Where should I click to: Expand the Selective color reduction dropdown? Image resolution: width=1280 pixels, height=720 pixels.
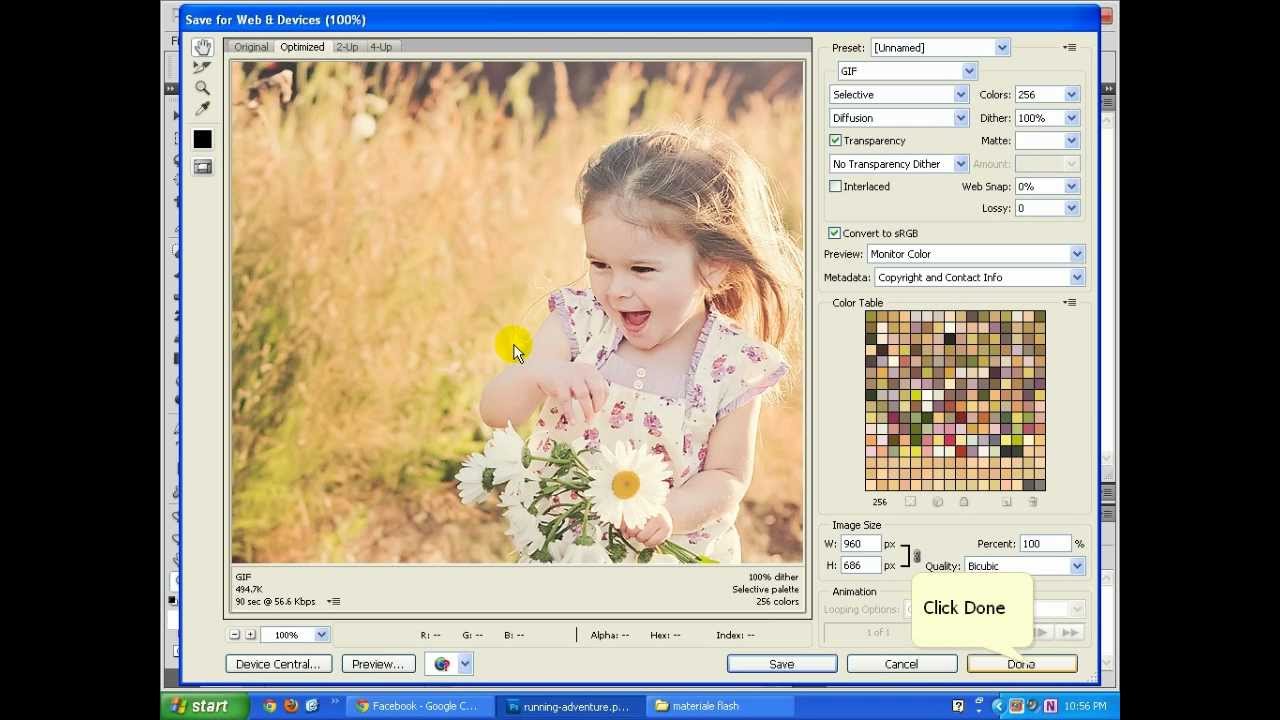point(899,94)
